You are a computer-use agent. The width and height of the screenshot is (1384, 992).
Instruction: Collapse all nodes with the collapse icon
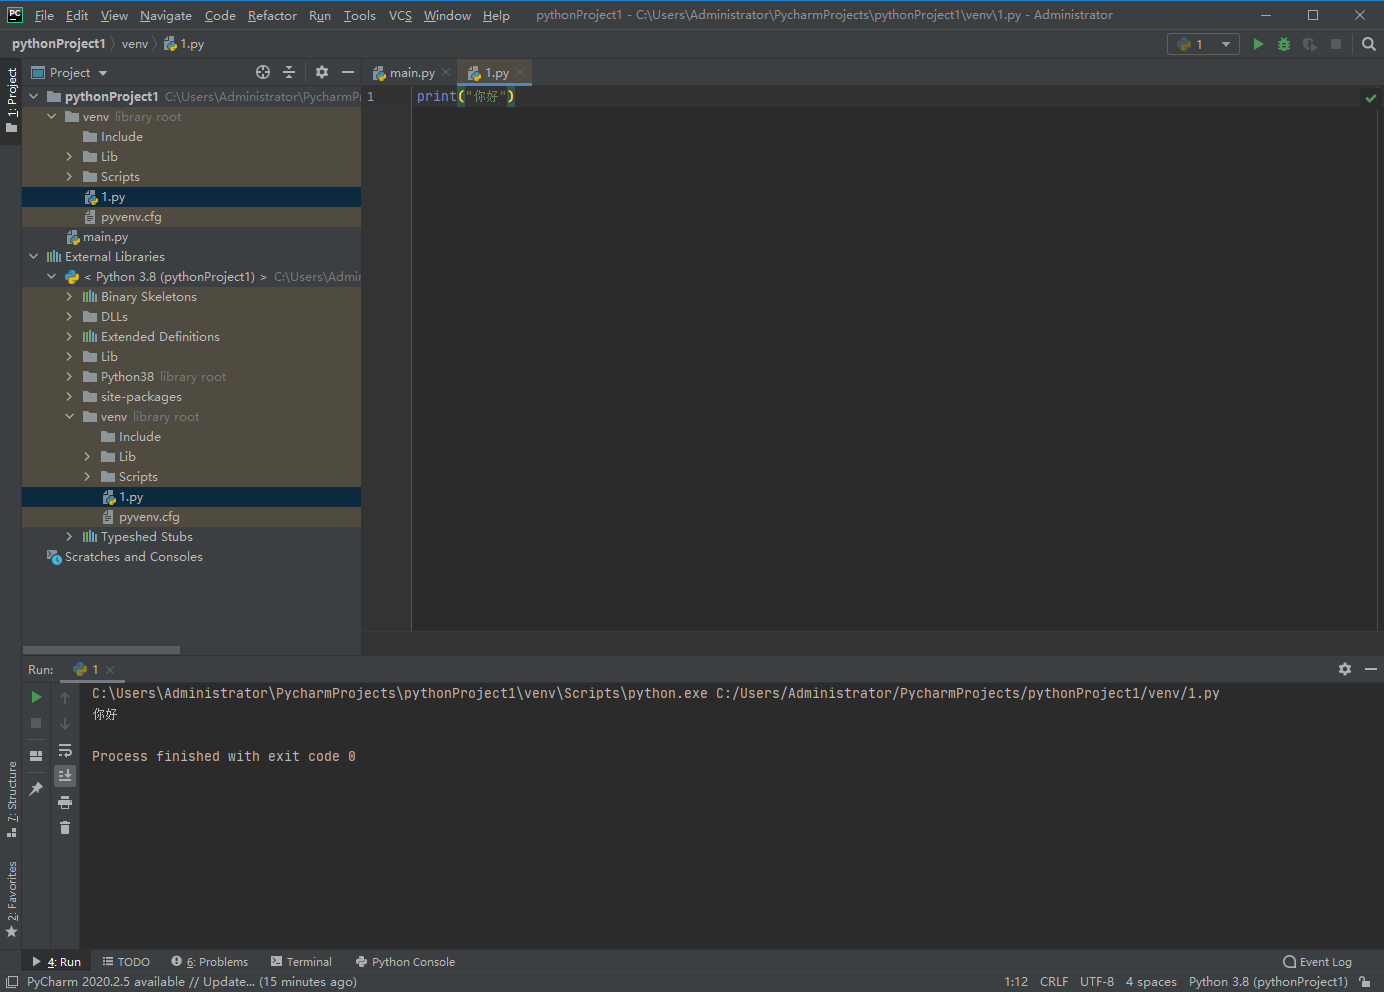tap(289, 72)
